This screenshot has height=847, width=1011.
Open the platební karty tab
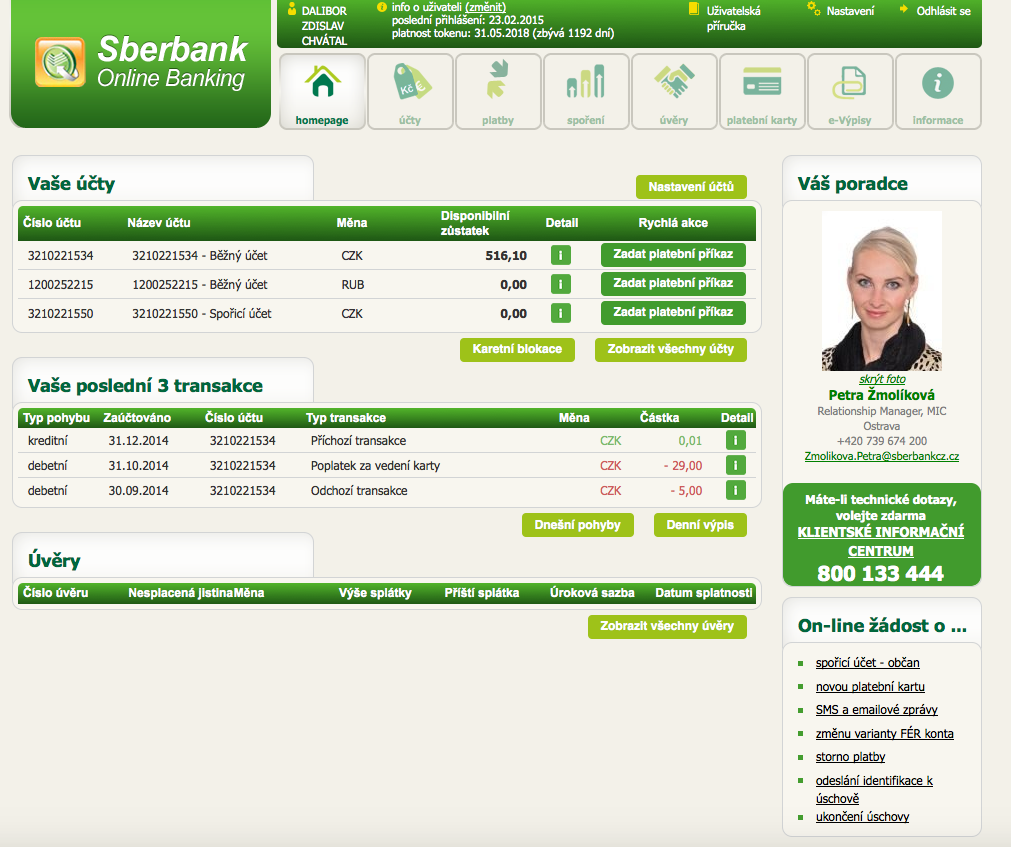(762, 92)
